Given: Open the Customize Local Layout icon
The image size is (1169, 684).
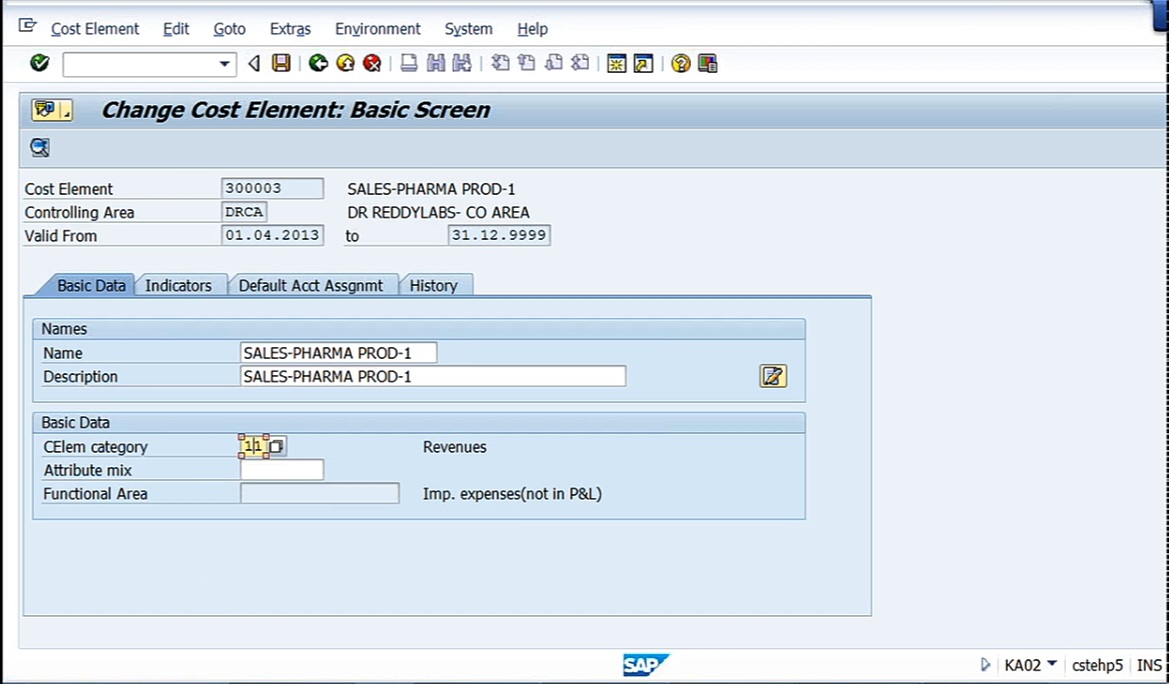Looking at the screenshot, I should pyautogui.click(x=708, y=63).
